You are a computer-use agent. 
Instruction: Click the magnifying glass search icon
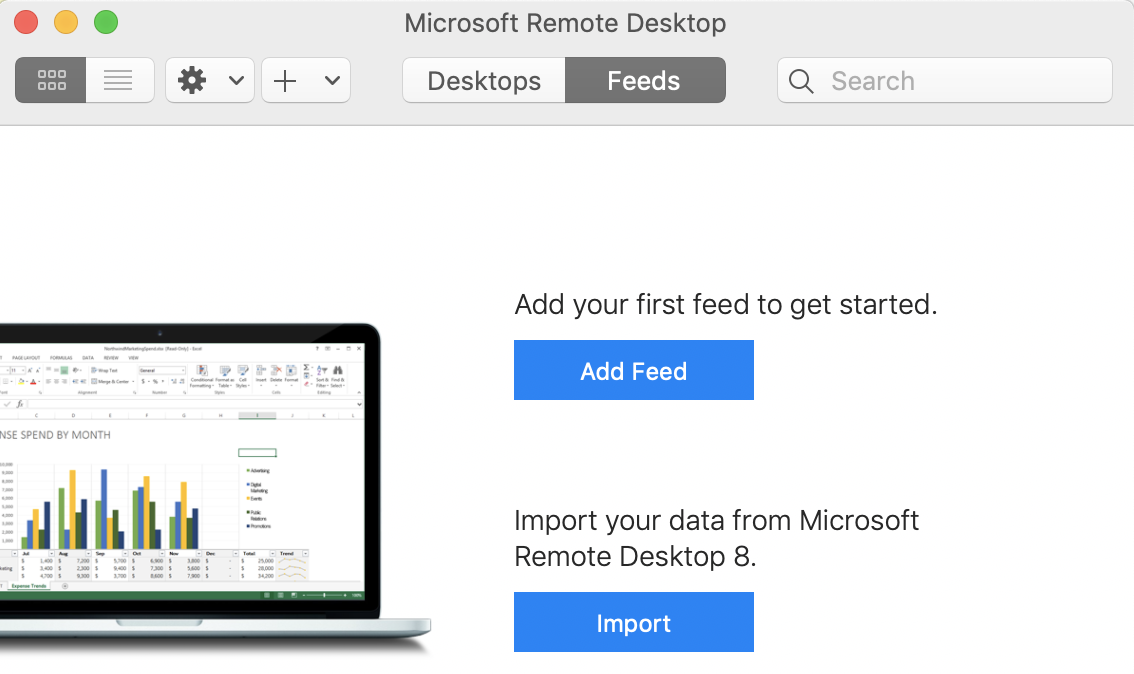[x=801, y=81]
